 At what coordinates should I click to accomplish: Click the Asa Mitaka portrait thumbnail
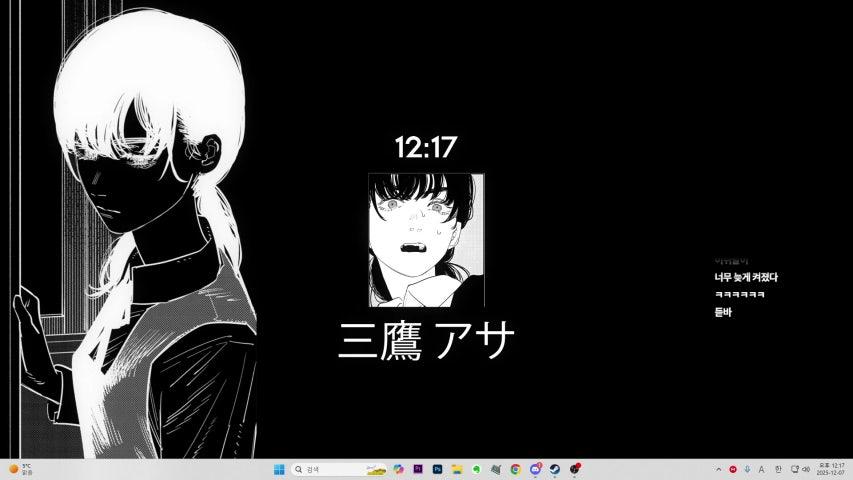(426, 240)
